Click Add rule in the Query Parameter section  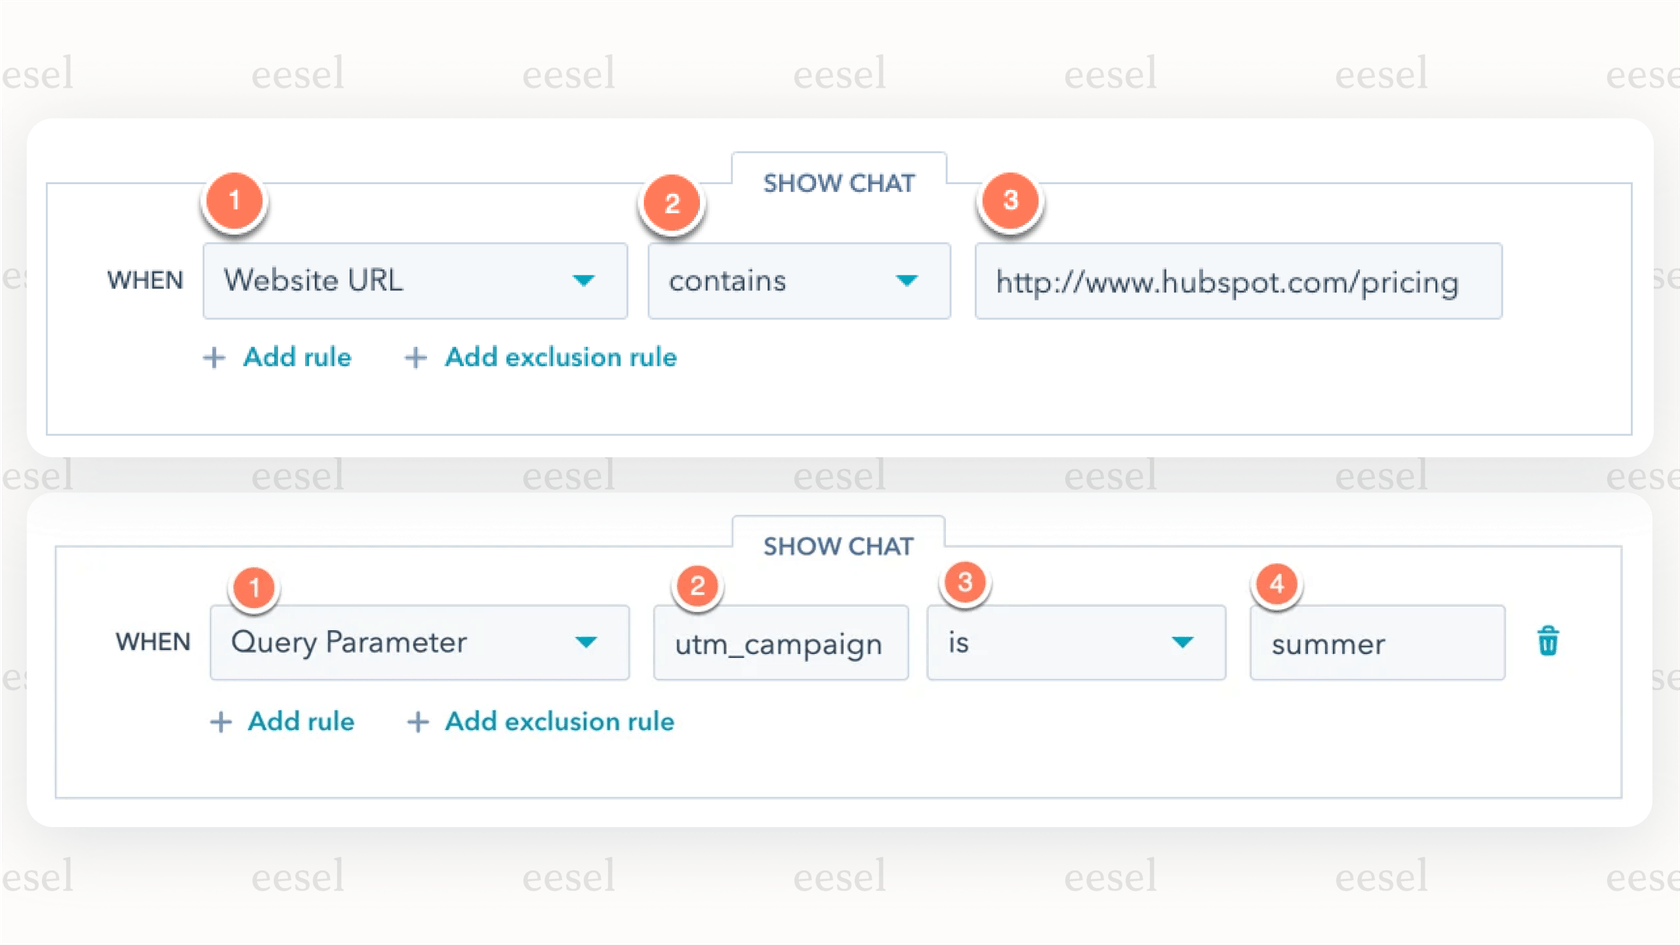point(301,721)
